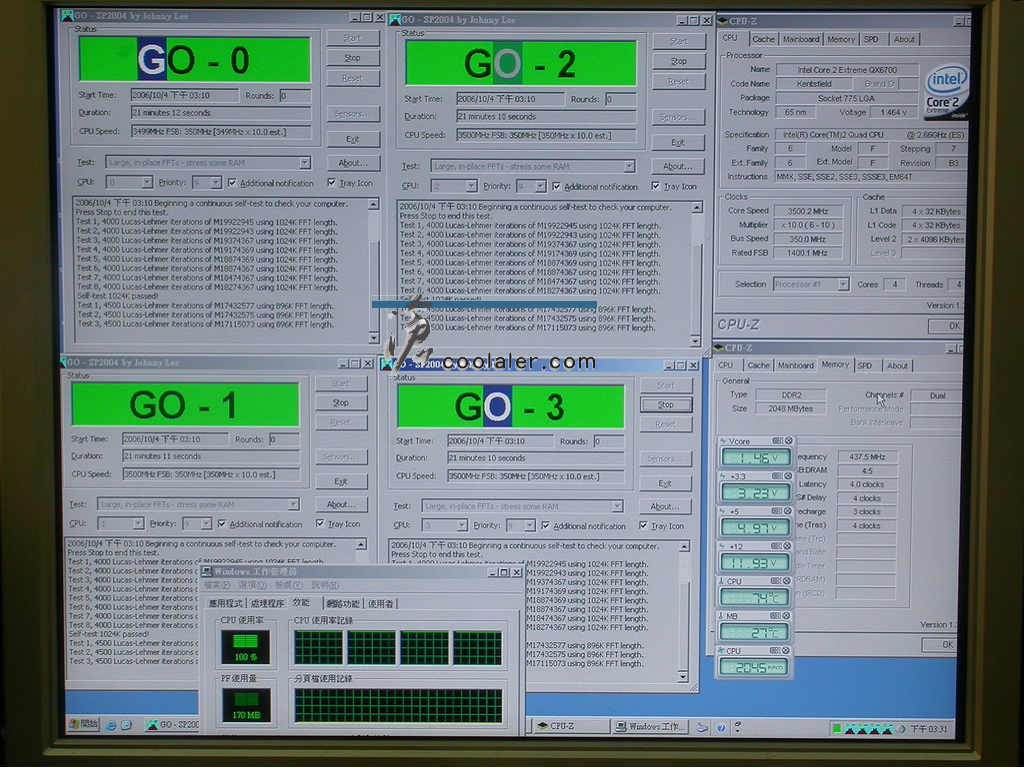Switch to Mainboard tab in top CPU-Z window

pos(801,39)
